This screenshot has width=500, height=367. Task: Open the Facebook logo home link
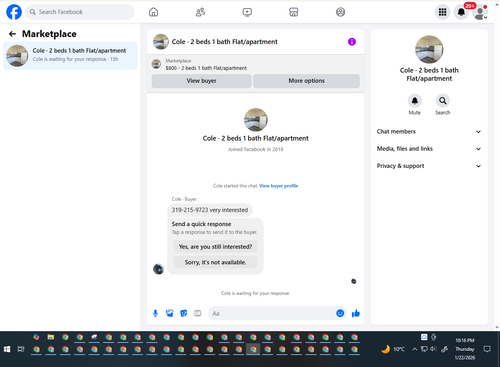[x=14, y=12]
